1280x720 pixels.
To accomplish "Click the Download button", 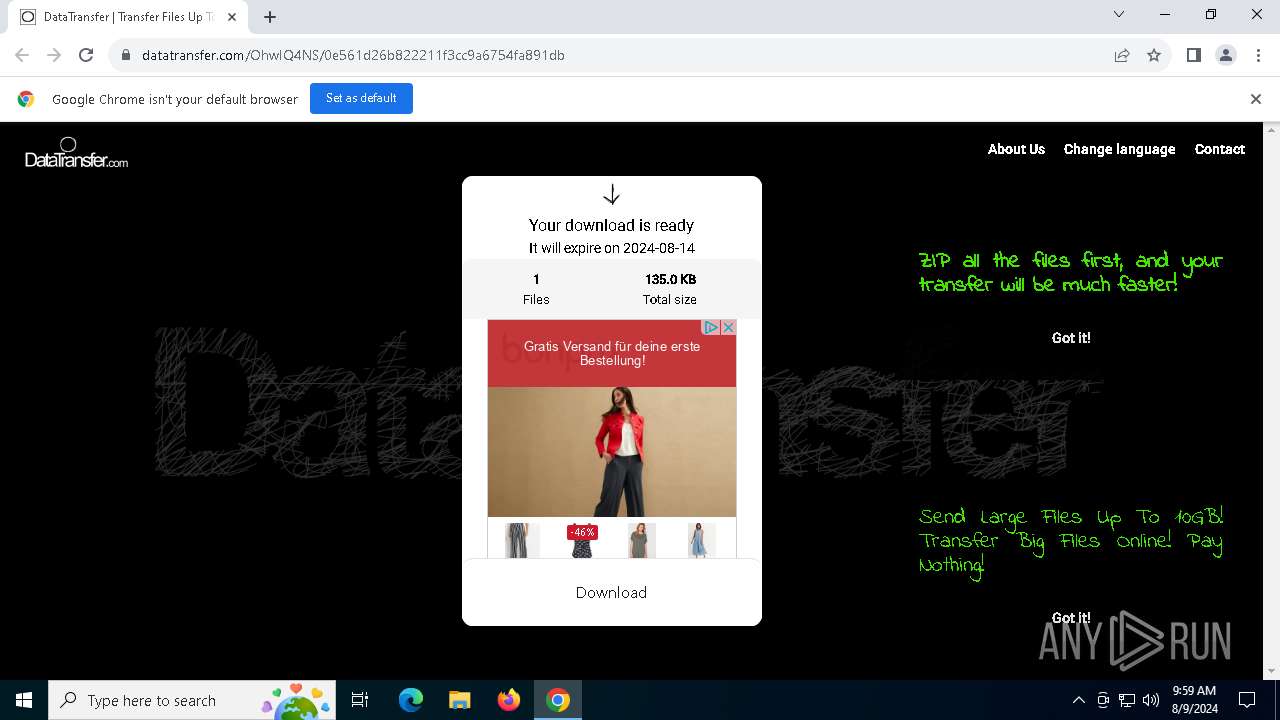I will [x=611, y=592].
